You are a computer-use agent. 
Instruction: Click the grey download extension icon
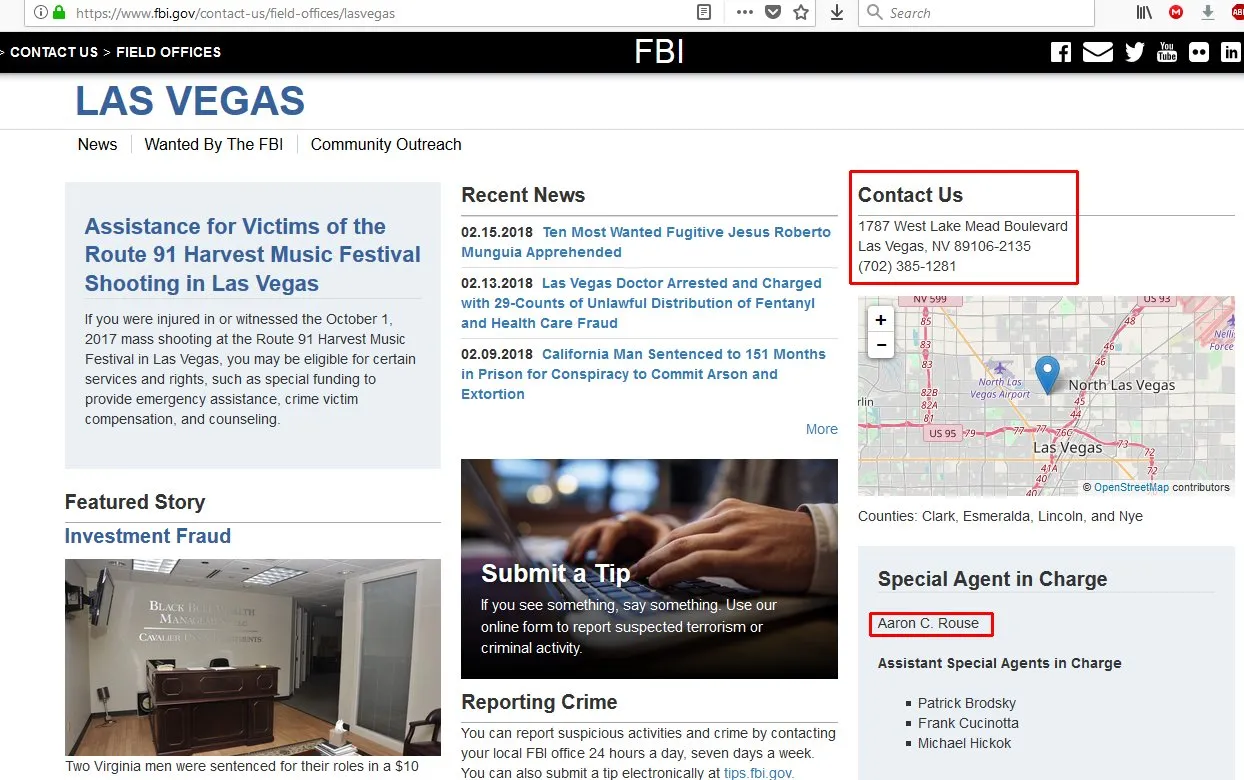pyautogui.click(x=1208, y=12)
